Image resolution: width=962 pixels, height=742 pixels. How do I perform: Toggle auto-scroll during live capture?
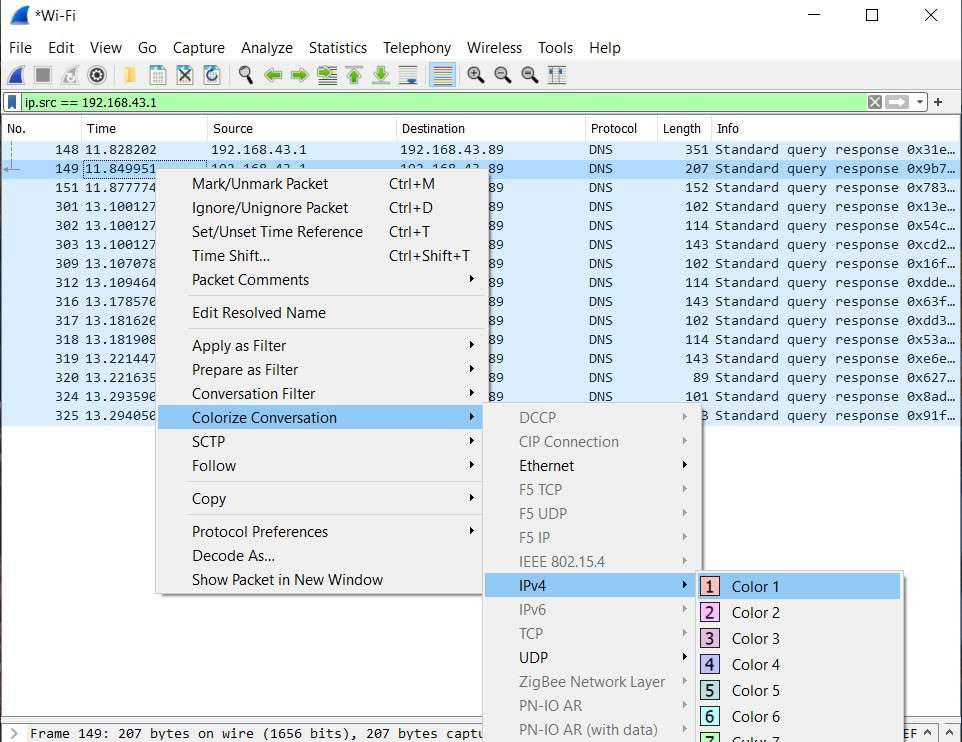pyautogui.click(x=407, y=75)
